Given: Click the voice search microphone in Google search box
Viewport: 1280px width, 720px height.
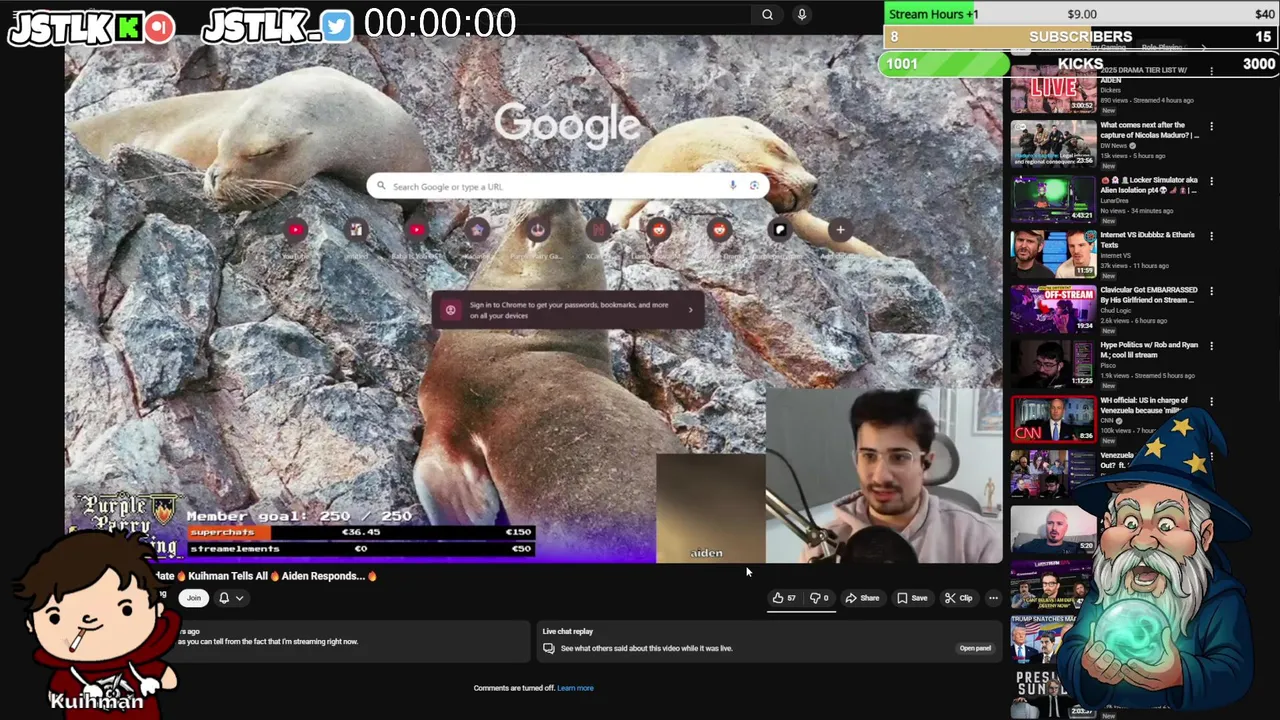Looking at the screenshot, I should point(733,186).
